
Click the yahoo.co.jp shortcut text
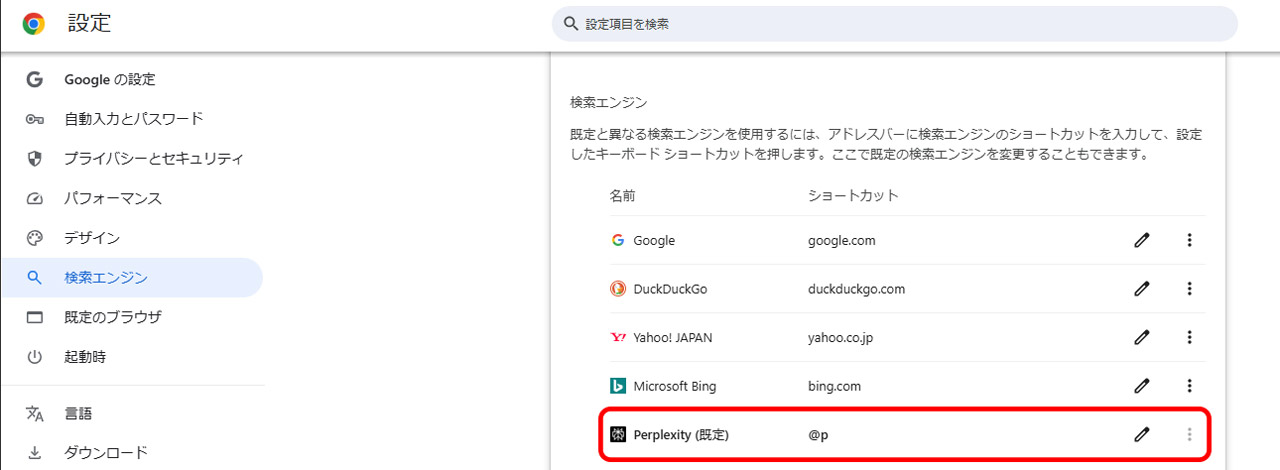click(x=841, y=338)
